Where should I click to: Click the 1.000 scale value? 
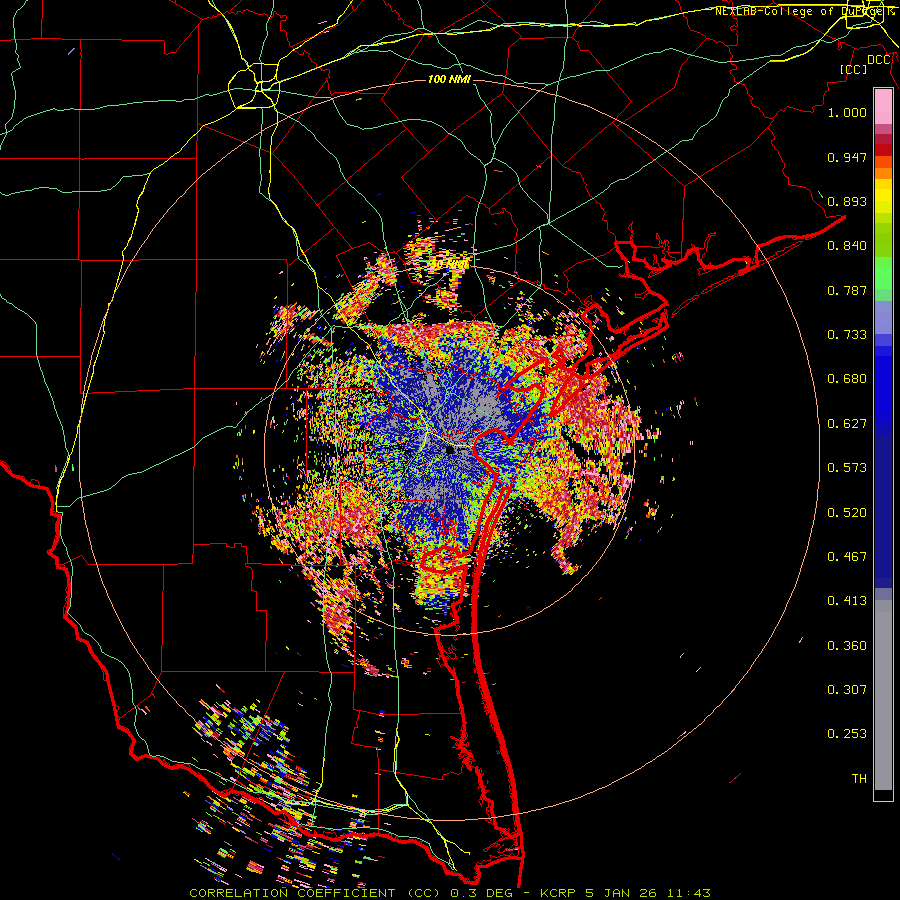tap(847, 112)
